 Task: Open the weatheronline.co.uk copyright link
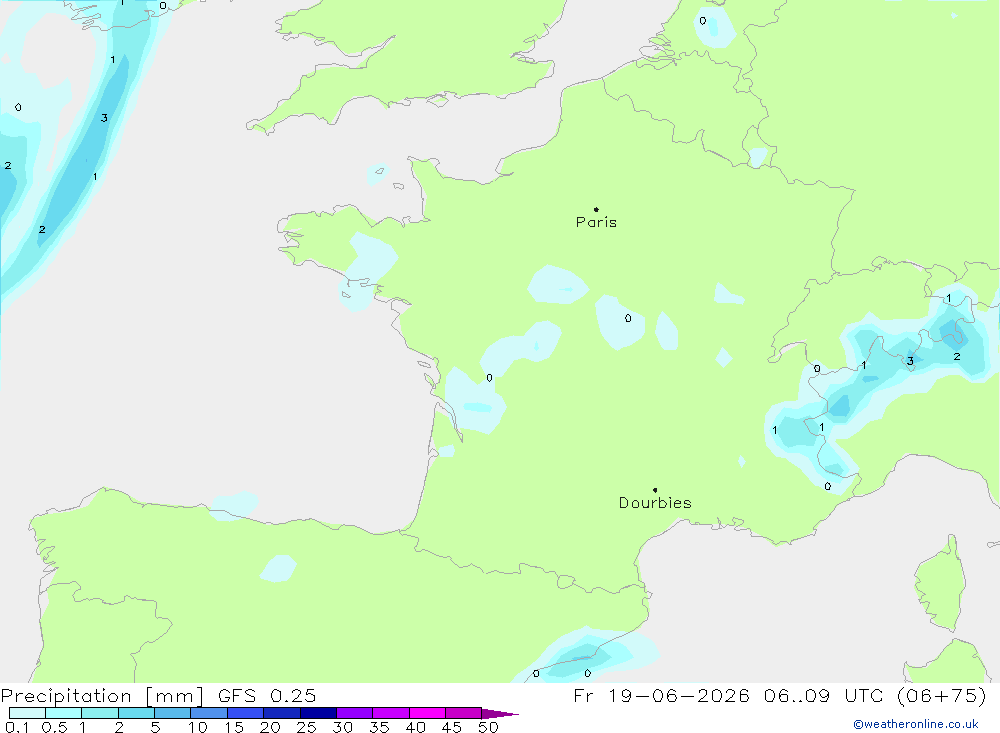pos(916,724)
